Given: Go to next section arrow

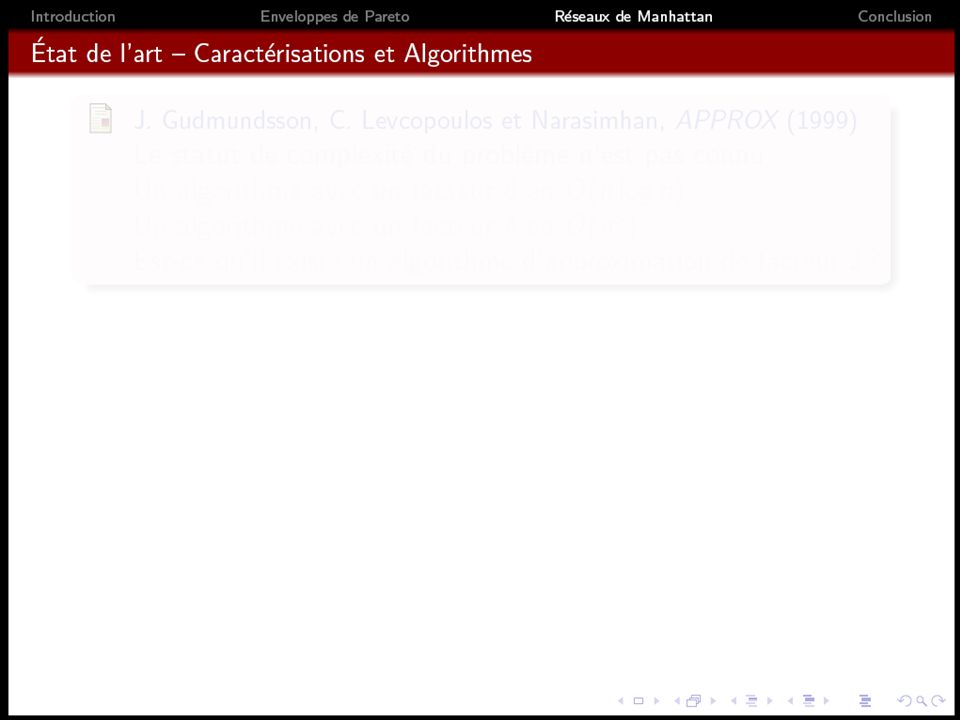Looking at the screenshot, I should [x=827, y=701].
